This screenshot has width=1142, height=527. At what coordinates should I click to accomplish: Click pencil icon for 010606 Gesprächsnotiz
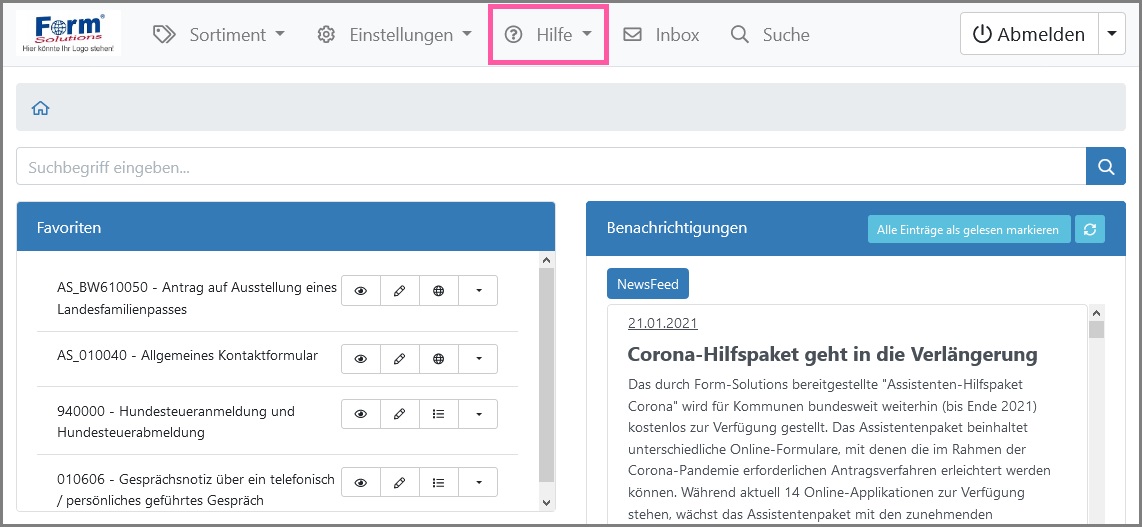tap(399, 483)
